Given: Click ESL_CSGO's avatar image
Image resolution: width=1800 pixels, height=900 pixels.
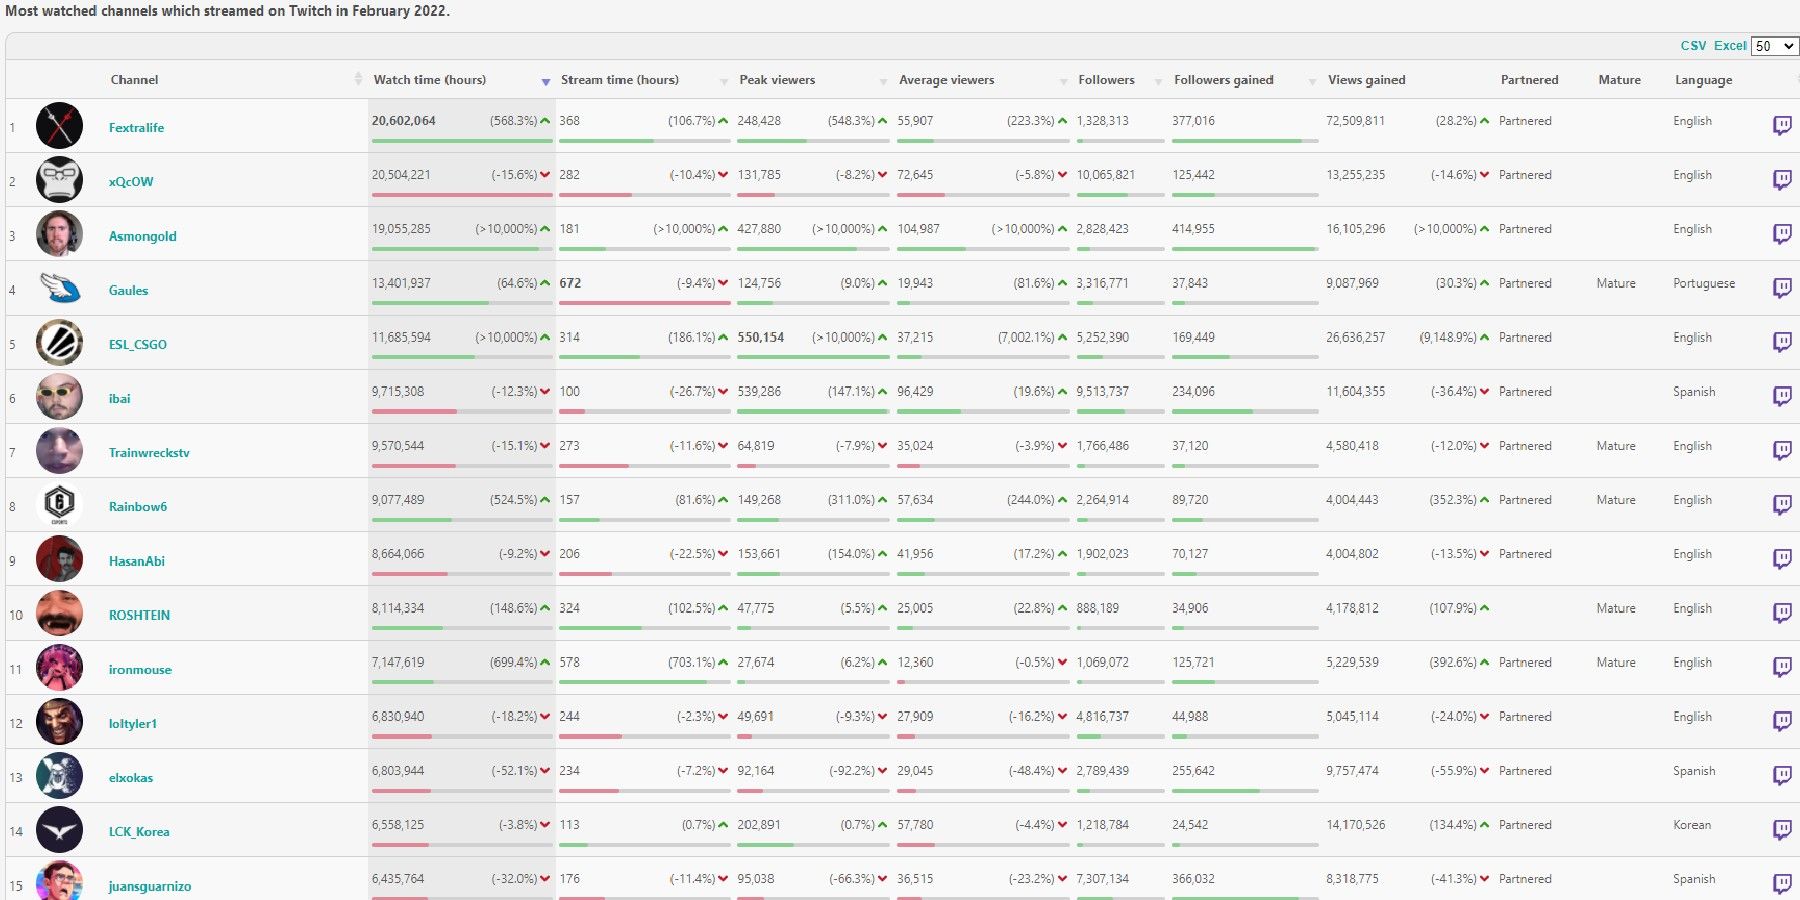Looking at the screenshot, I should point(59,342).
